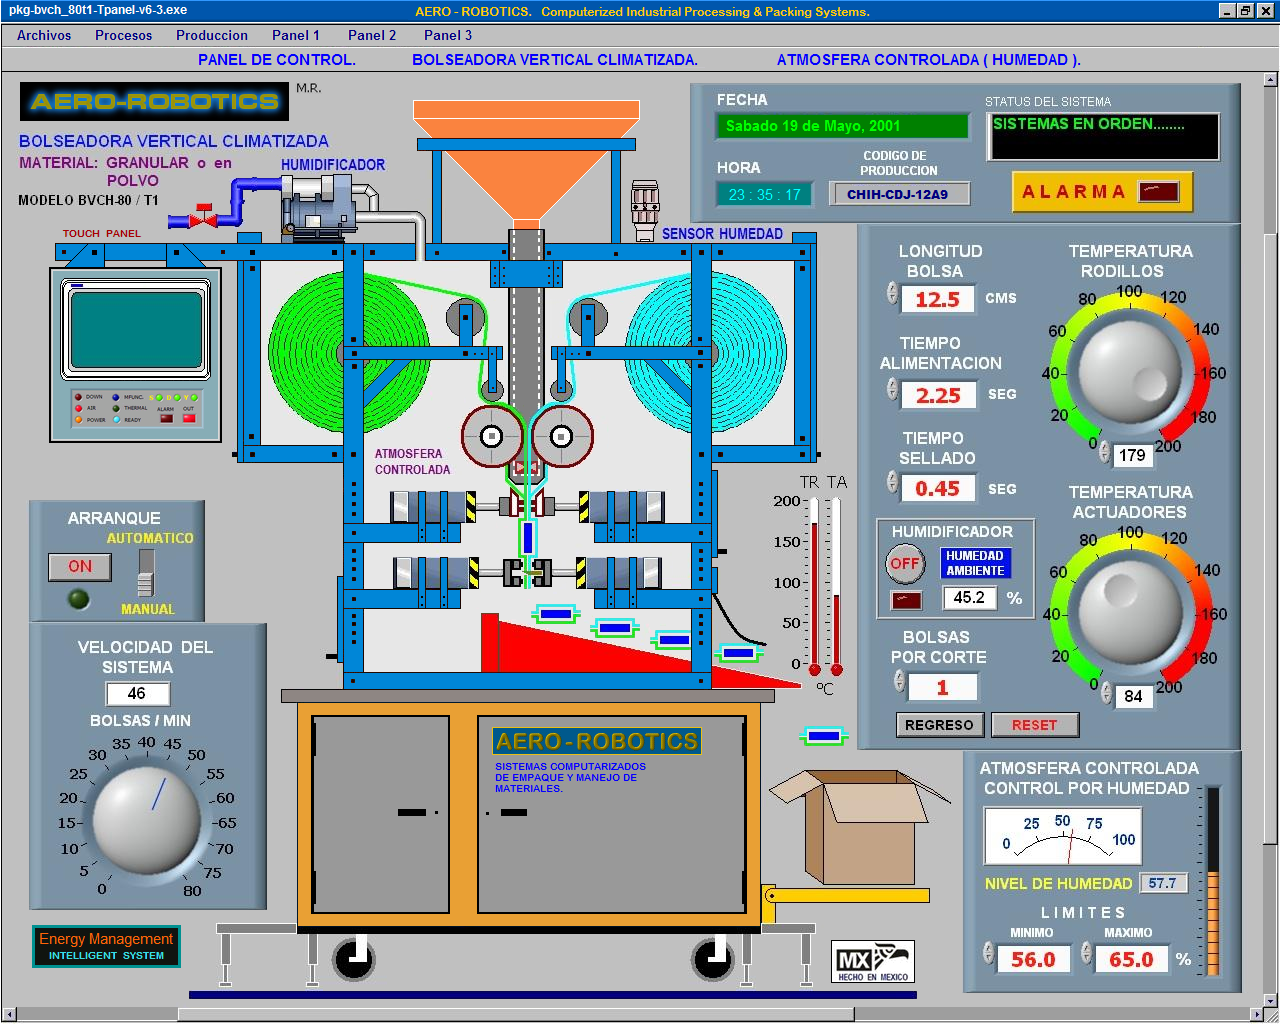Adjust the Bolsas por Corte stepper

point(900,681)
